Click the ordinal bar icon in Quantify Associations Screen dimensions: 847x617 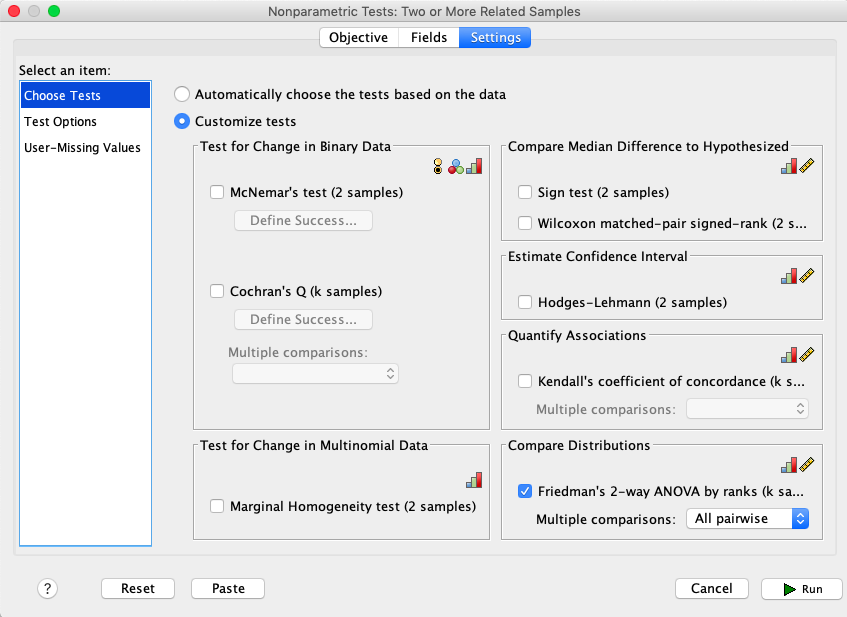pyautogui.click(x=789, y=355)
